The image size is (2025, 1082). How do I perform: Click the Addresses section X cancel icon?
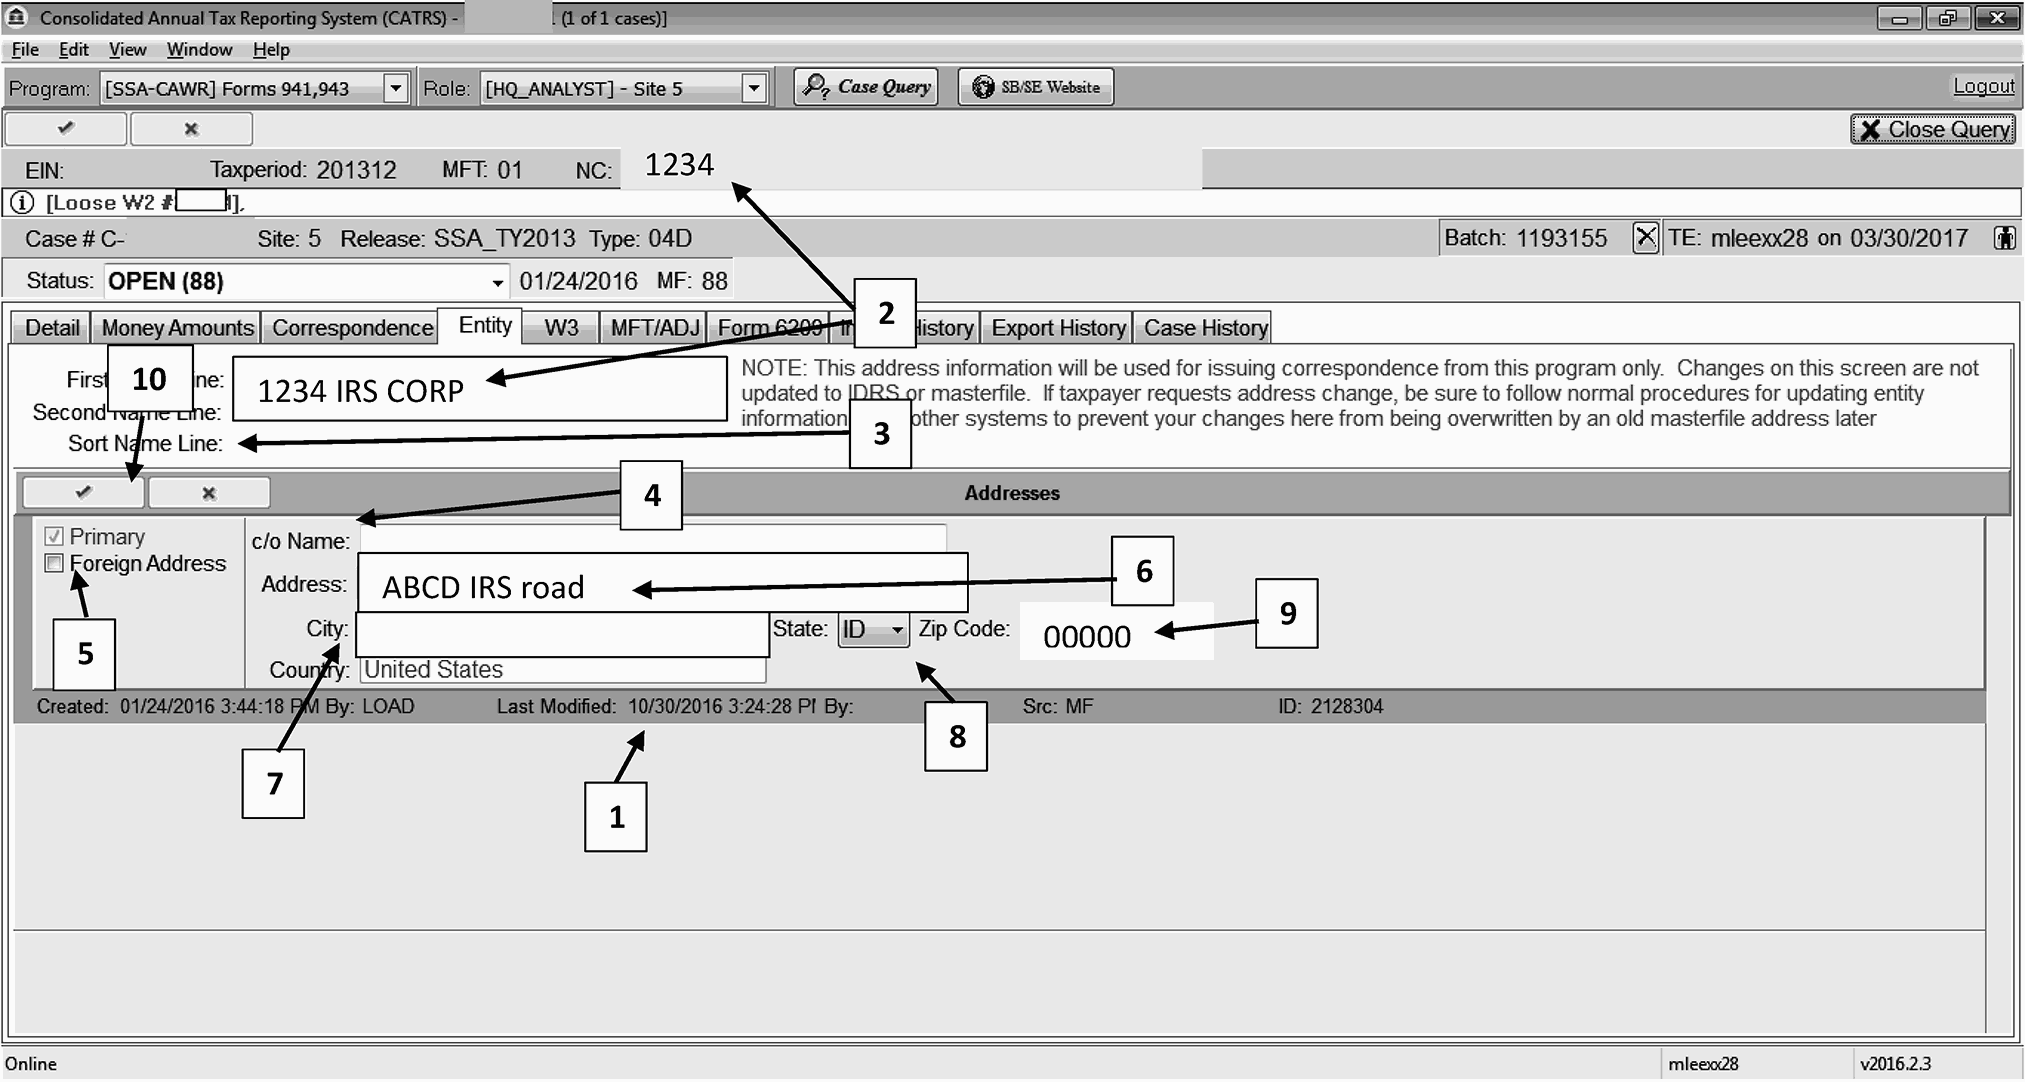[x=209, y=493]
